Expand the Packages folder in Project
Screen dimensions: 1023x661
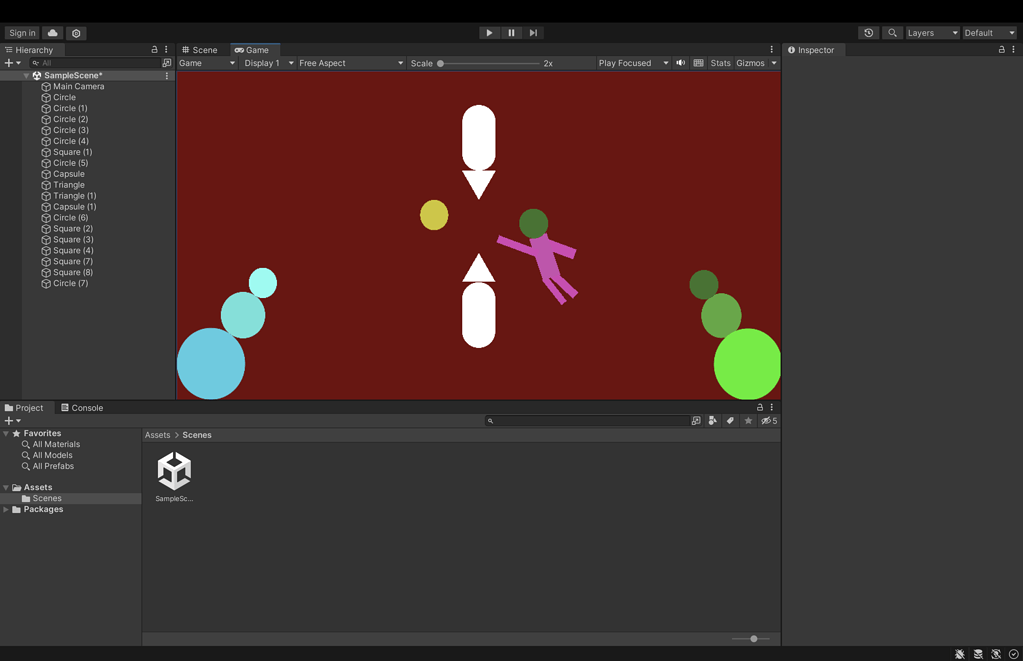coord(7,509)
